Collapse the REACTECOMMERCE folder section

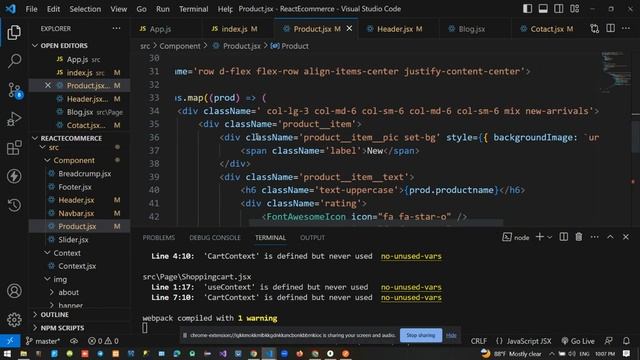(x=35, y=138)
